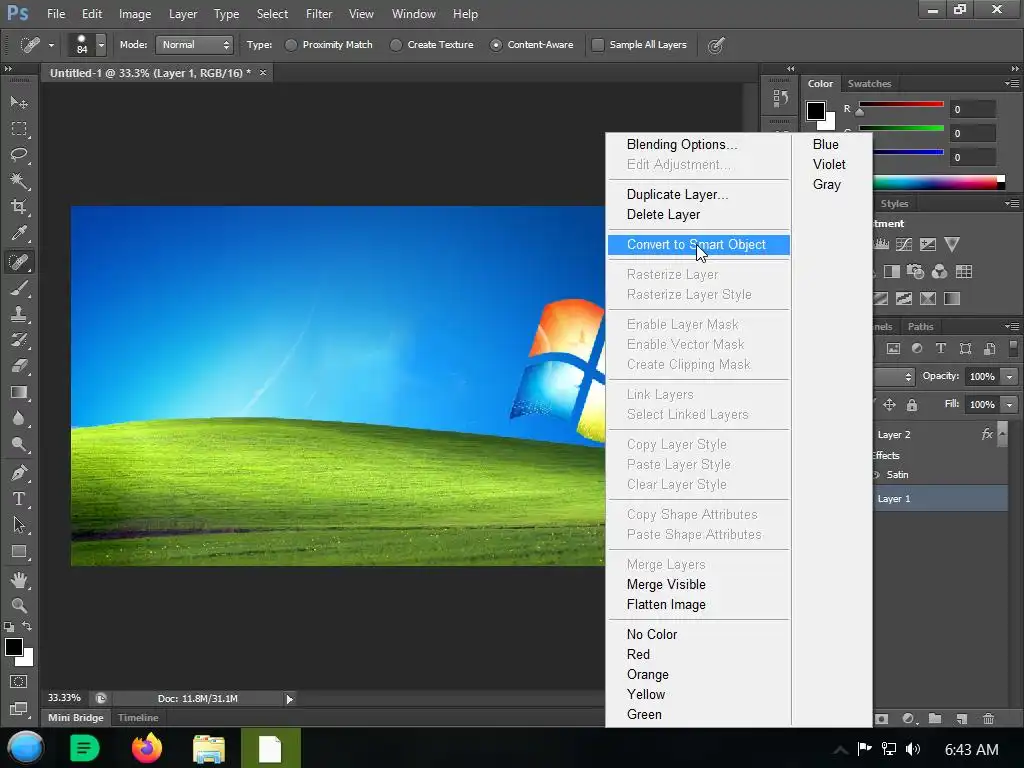The image size is (1024, 768).
Task: Select the Magic Wand tool
Action: pos(19,181)
